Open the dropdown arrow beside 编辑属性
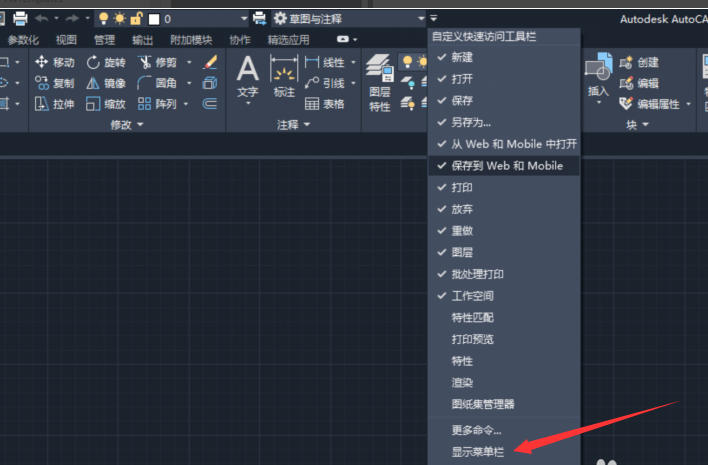 pyautogui.click(x=688, y=104)
